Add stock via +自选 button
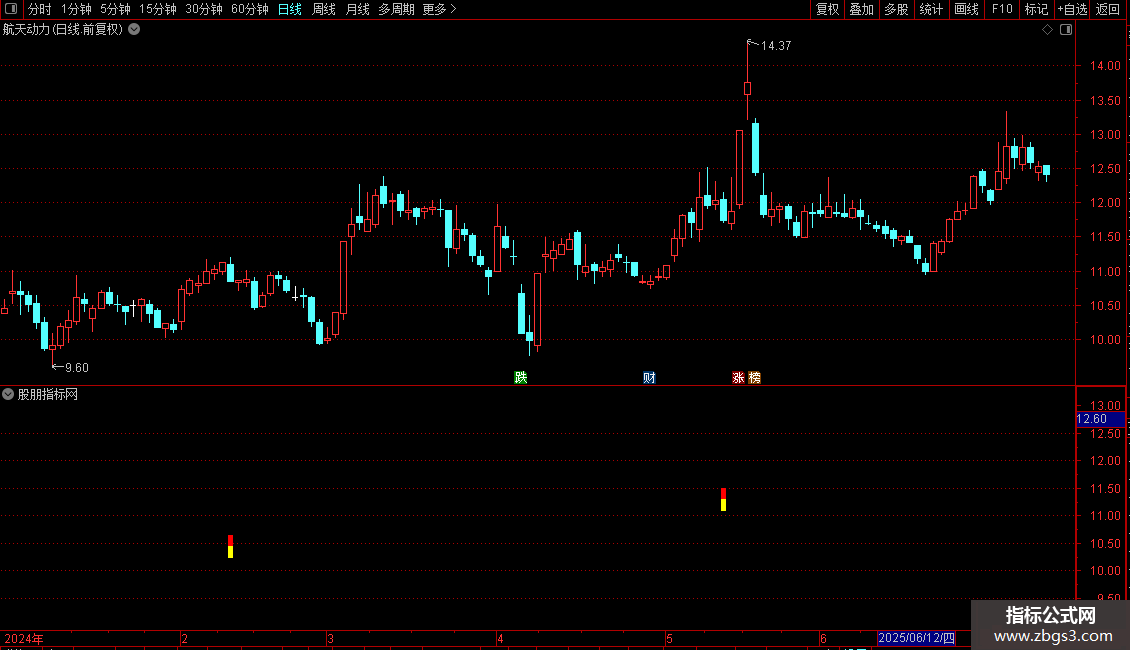This screenshot has height=650, width=1130. tap(1072, 9)
